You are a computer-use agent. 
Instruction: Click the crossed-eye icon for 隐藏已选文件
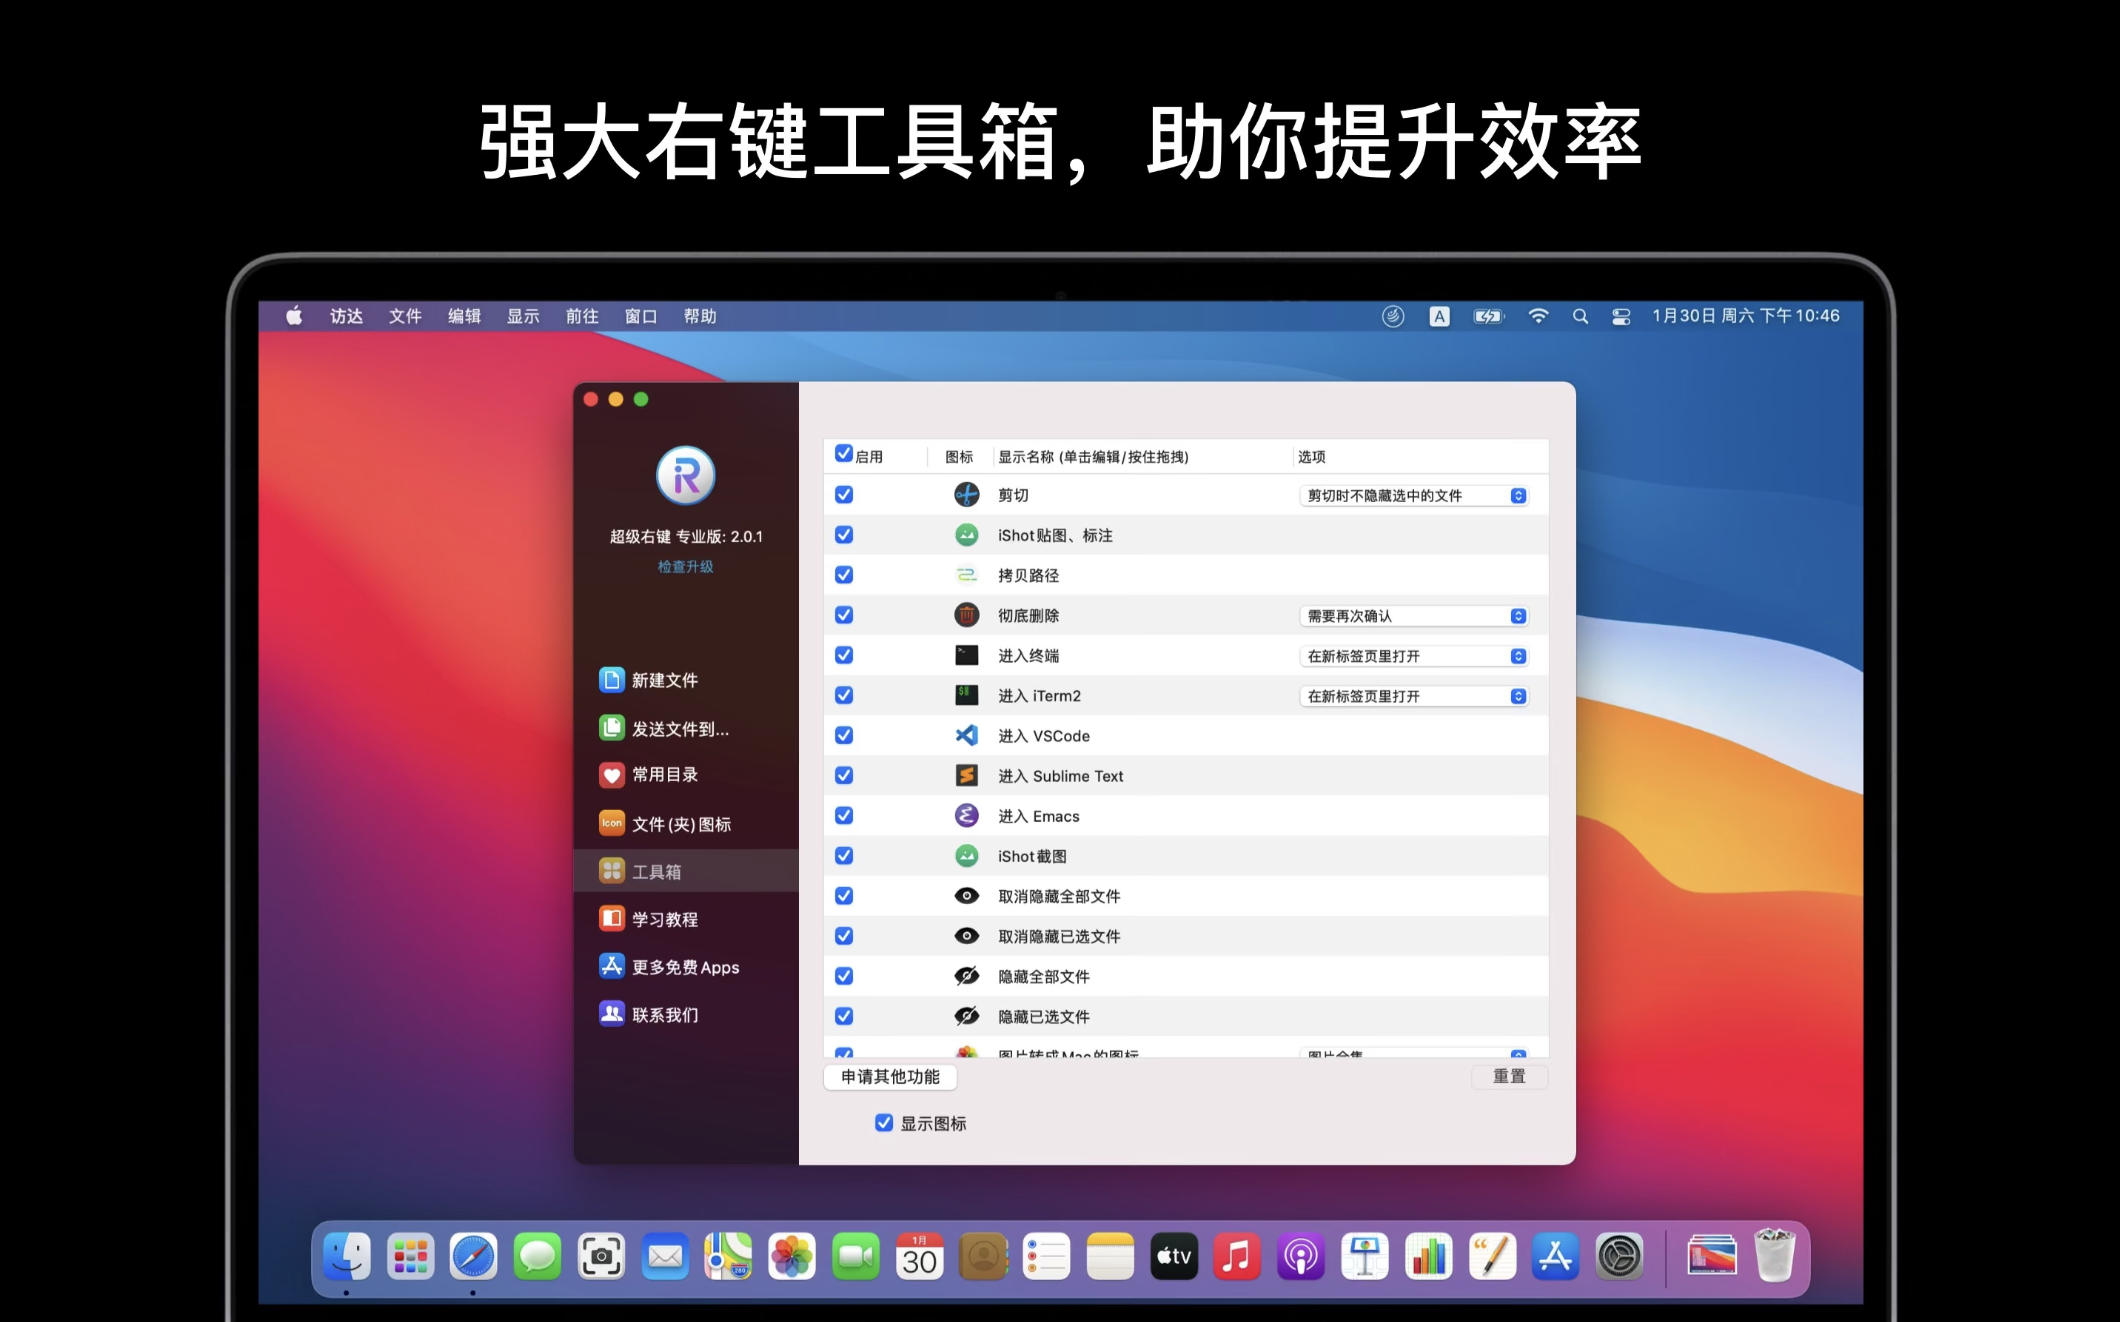click(x=966, y=1016)
